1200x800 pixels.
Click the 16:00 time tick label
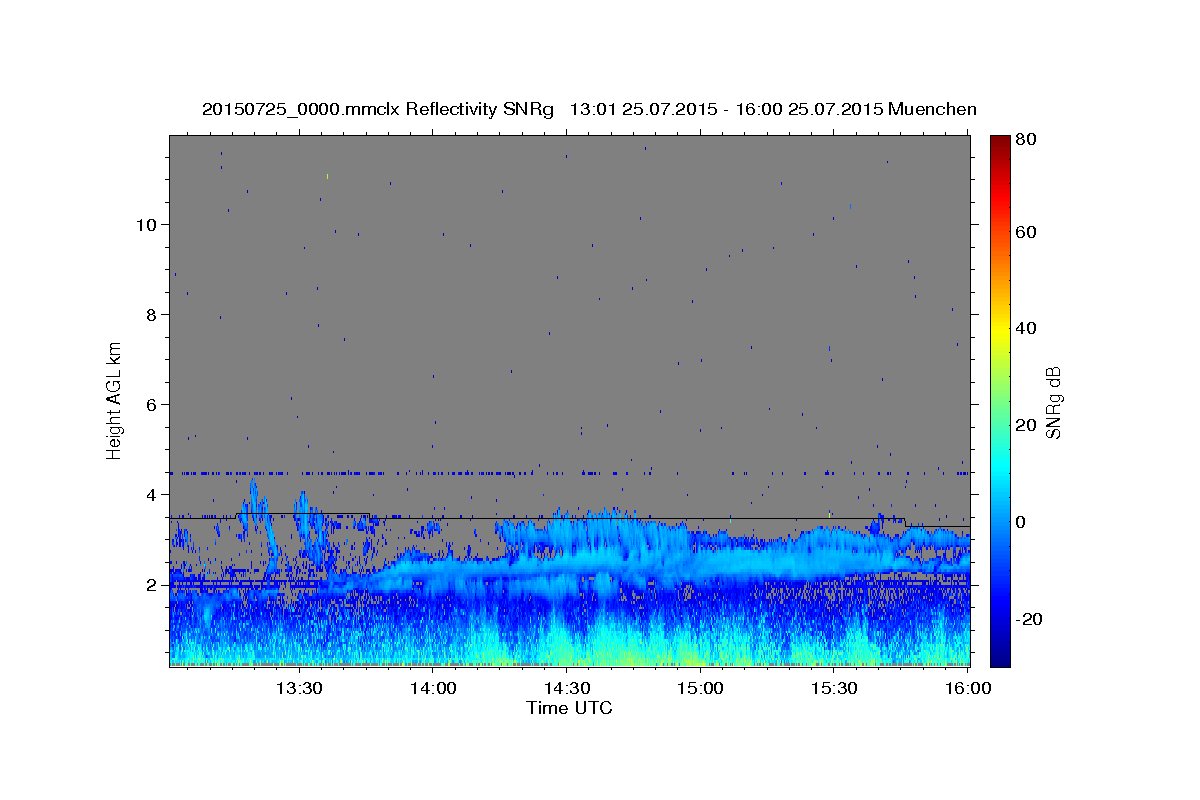(x=967, y=688)
